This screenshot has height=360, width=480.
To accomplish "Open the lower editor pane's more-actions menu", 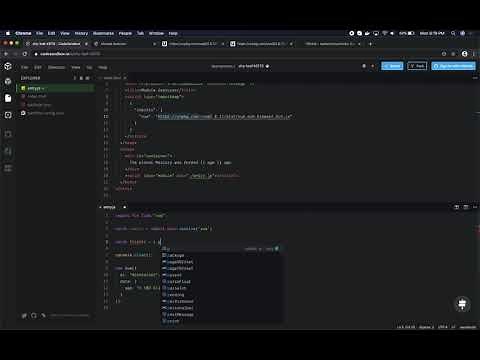I will (x=475, y=207).
